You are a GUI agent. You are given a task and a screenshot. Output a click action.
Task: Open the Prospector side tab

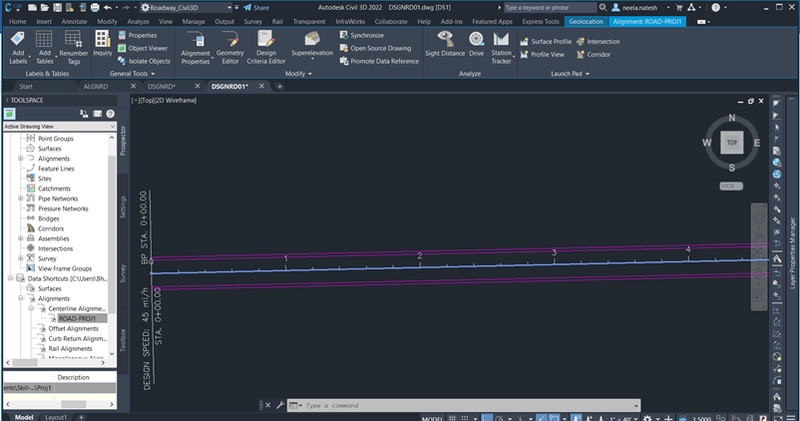pyautogui.click(x=122, y=140)
